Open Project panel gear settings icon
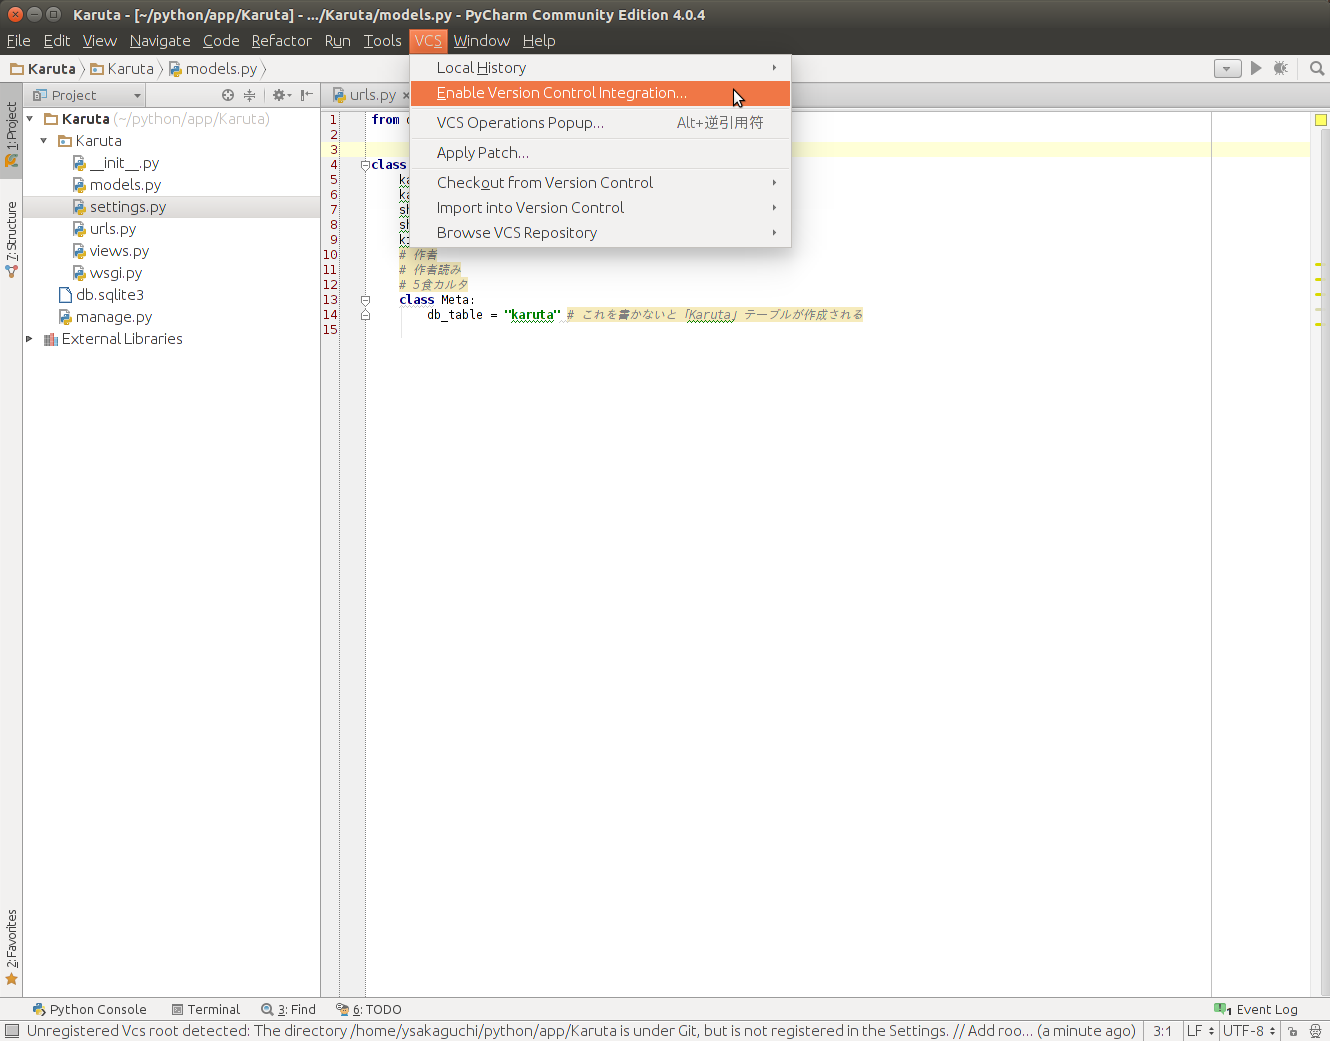 point(281,95)
